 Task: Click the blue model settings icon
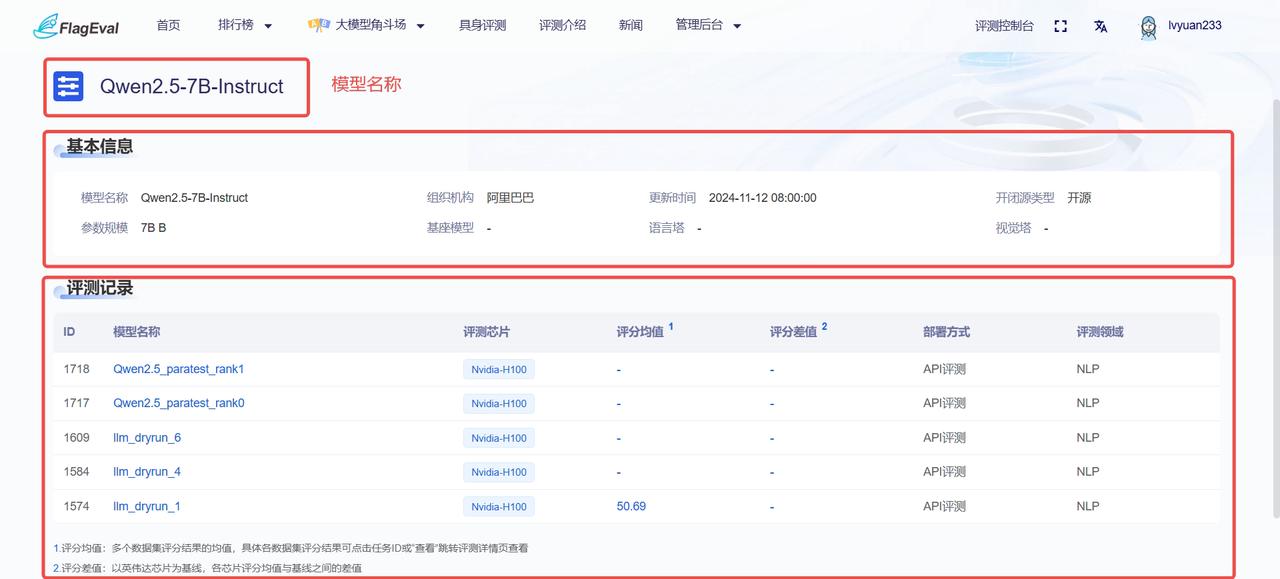click(x=69, y=87)
